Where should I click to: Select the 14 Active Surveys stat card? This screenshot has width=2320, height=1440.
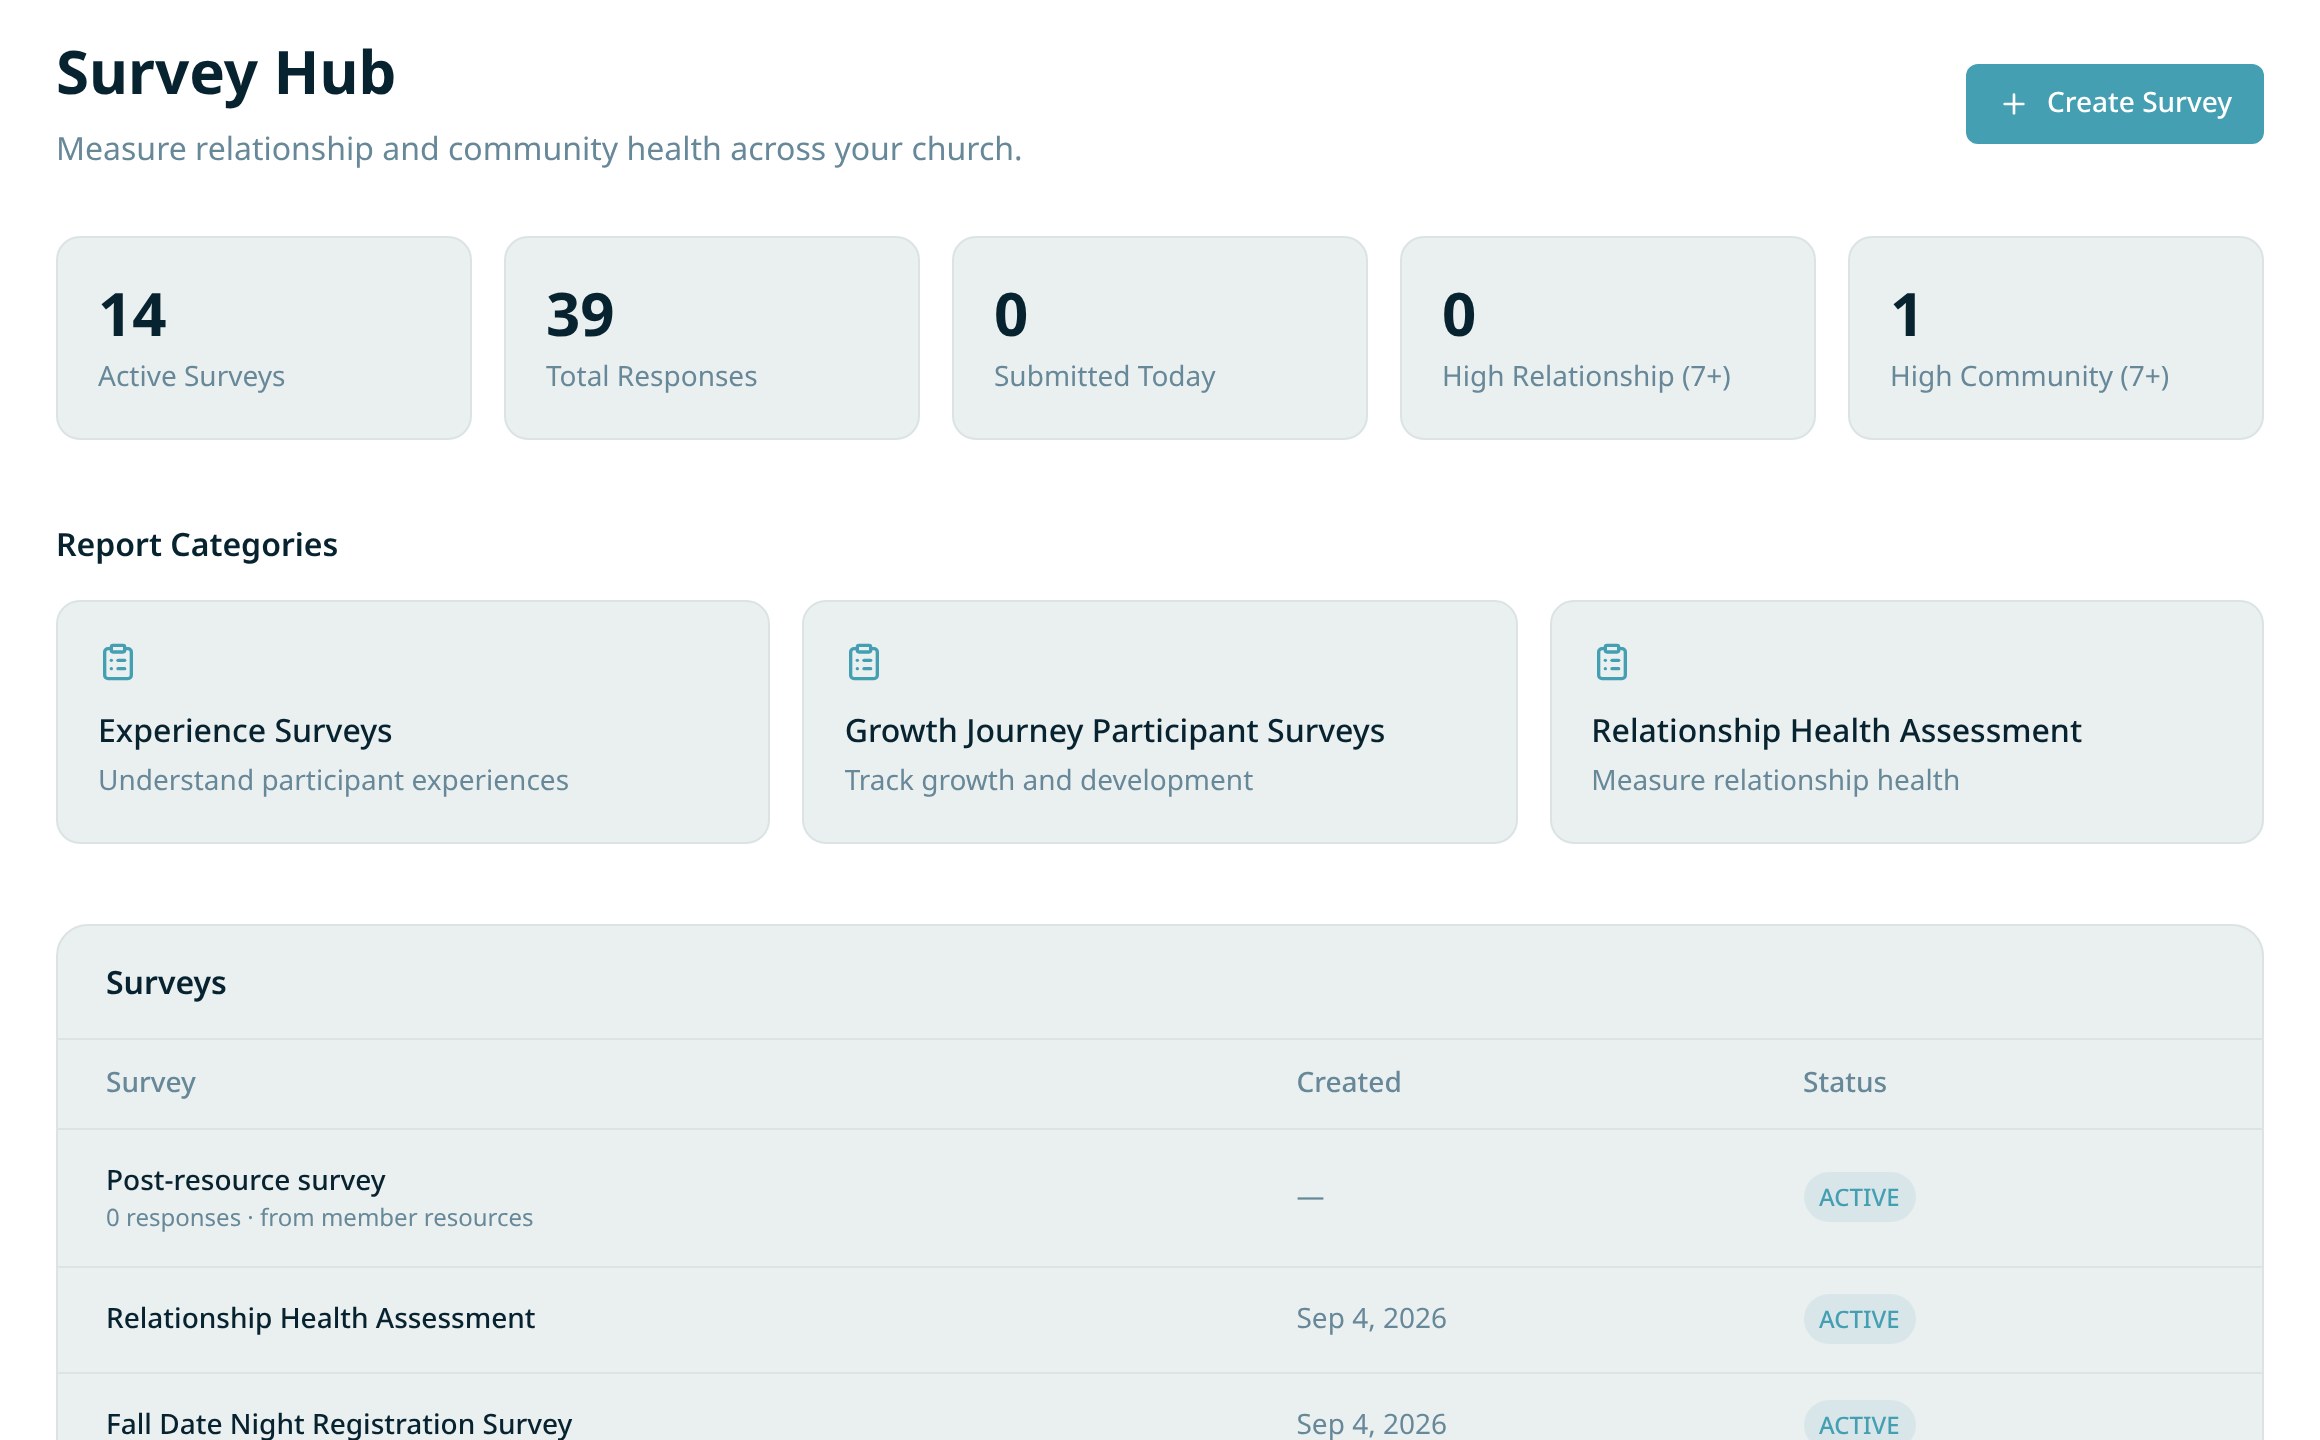[264, 338]
